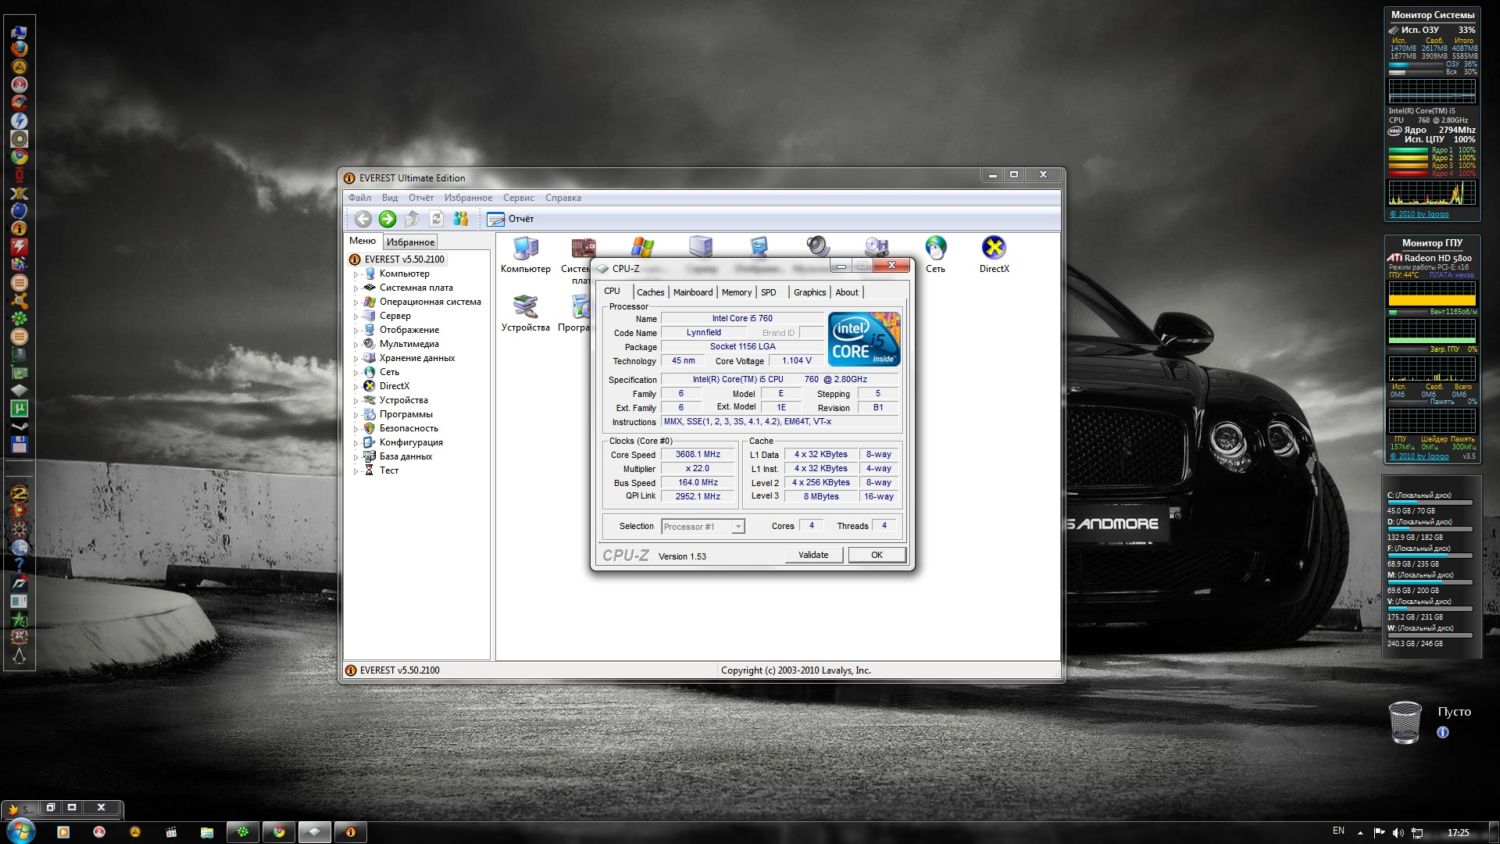This screenshot has height=844, width=1500.
Task: Expand the Мультимедиа tree node
Action: (355, 344)
